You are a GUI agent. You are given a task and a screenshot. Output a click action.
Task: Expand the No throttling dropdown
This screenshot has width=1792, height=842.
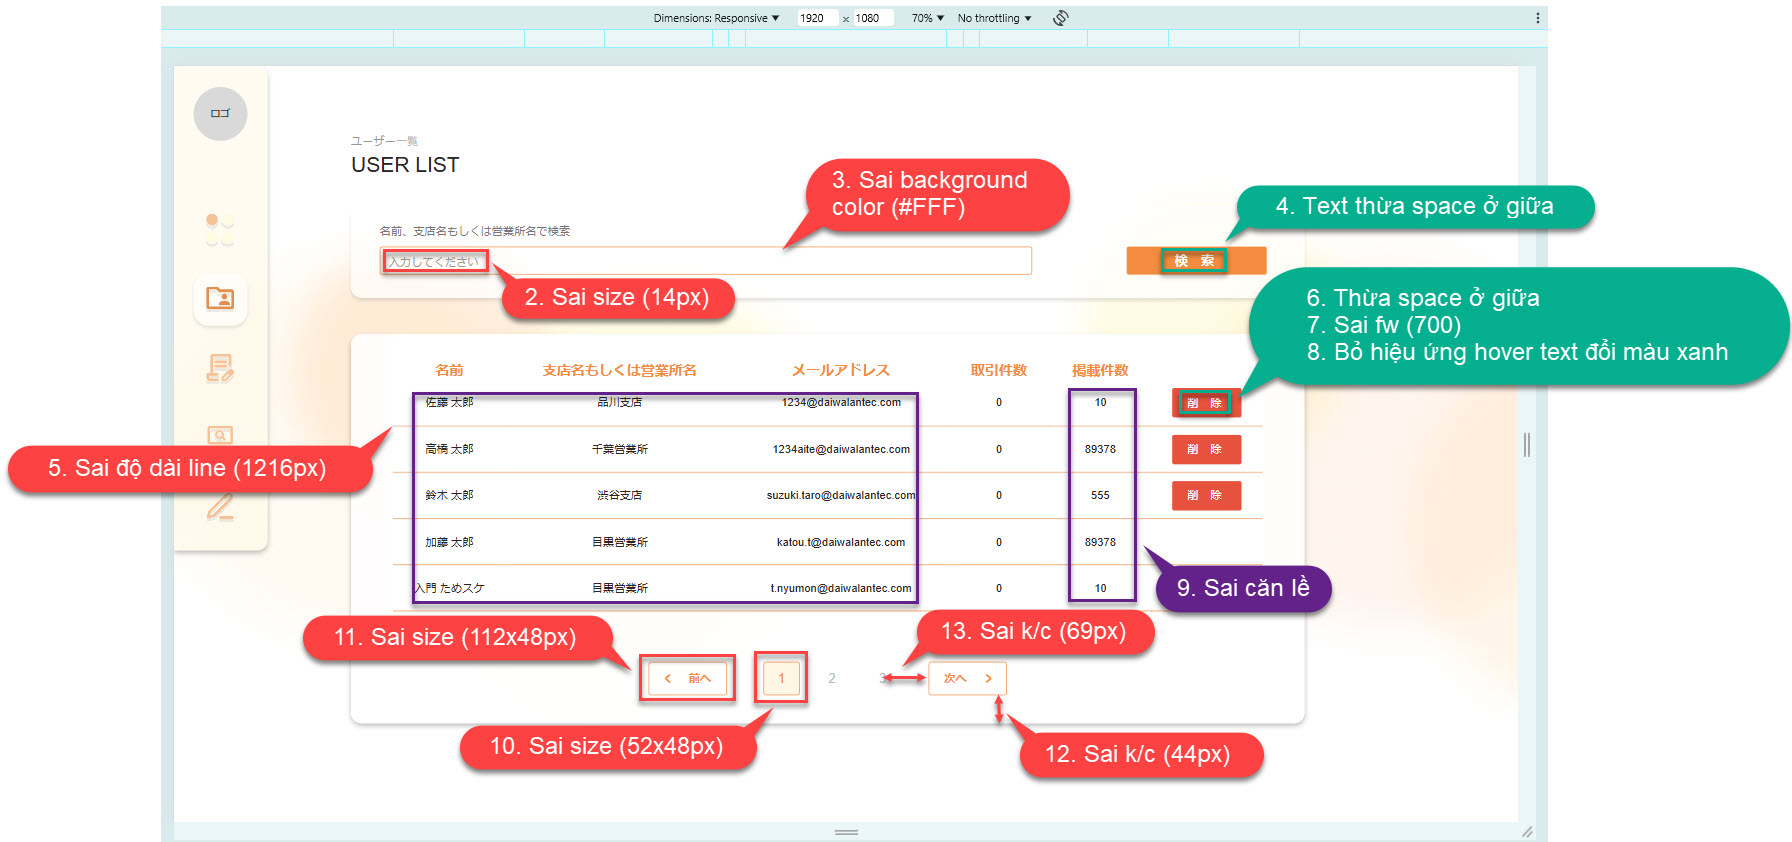pyautogui.click(x=994, y=18)
